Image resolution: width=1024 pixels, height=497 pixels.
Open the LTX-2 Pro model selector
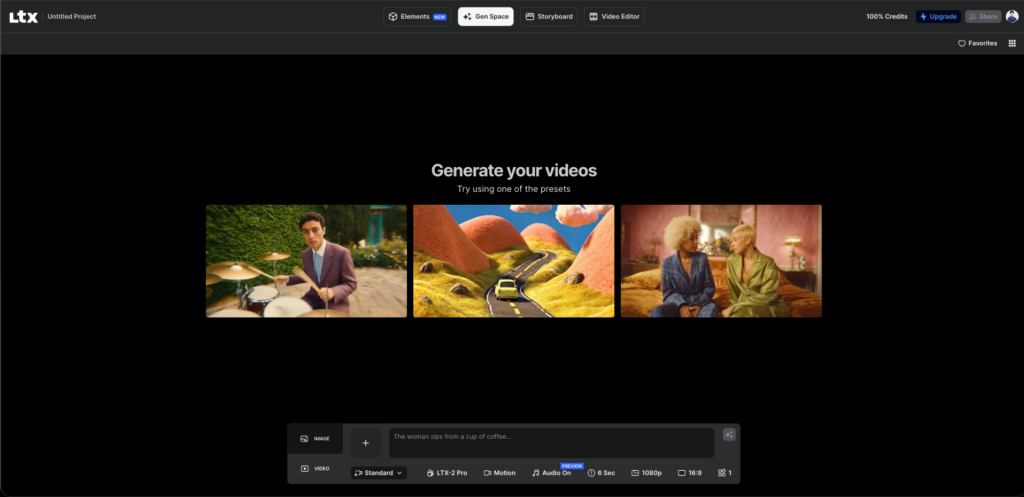pos(446,472)
